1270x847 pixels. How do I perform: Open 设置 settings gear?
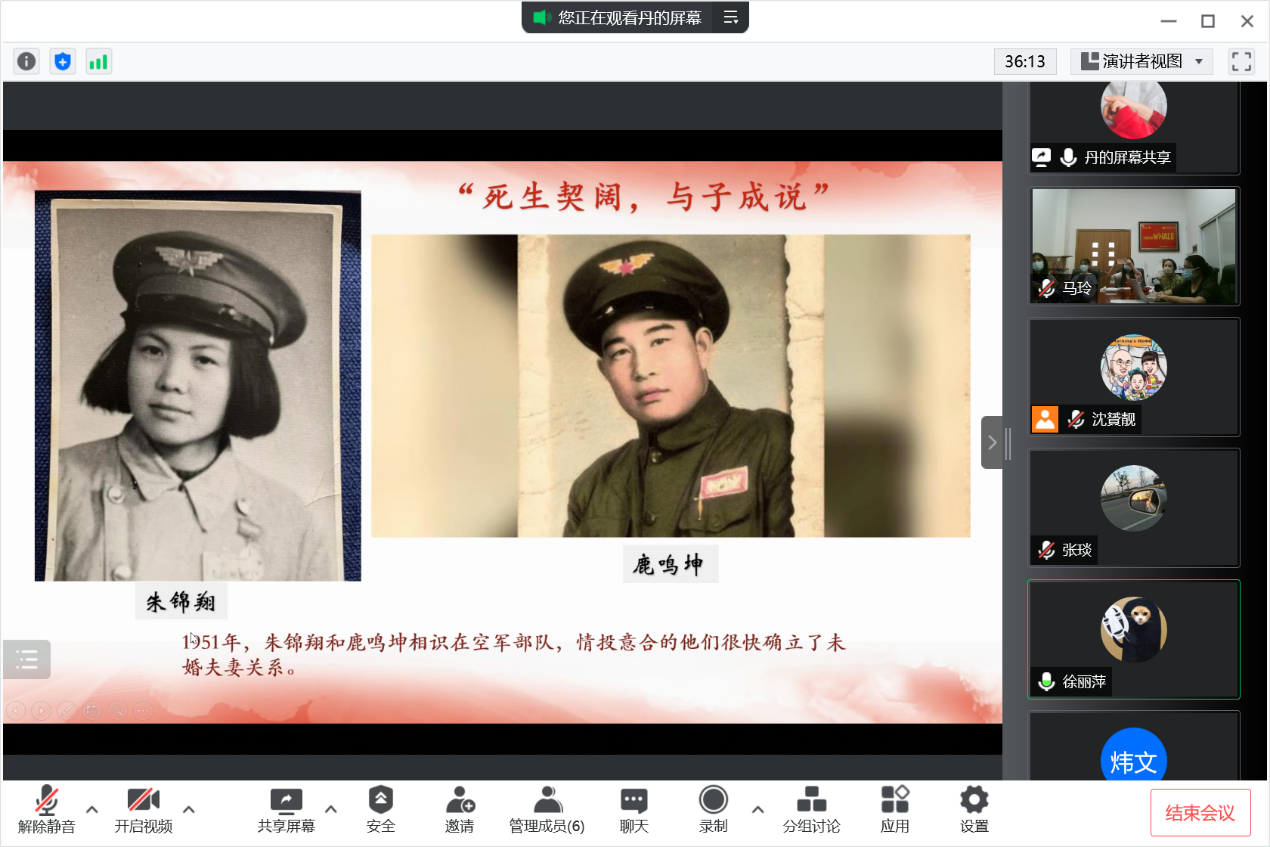coord(974,809)
